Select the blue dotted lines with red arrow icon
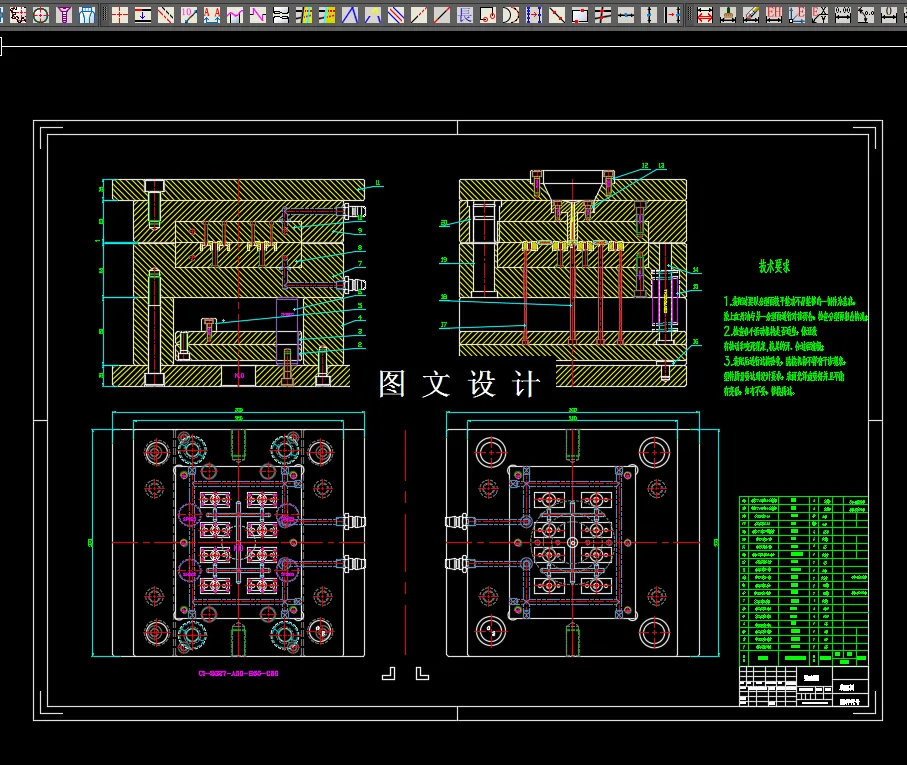Viewport: 907px width, 765px height. 534,14
